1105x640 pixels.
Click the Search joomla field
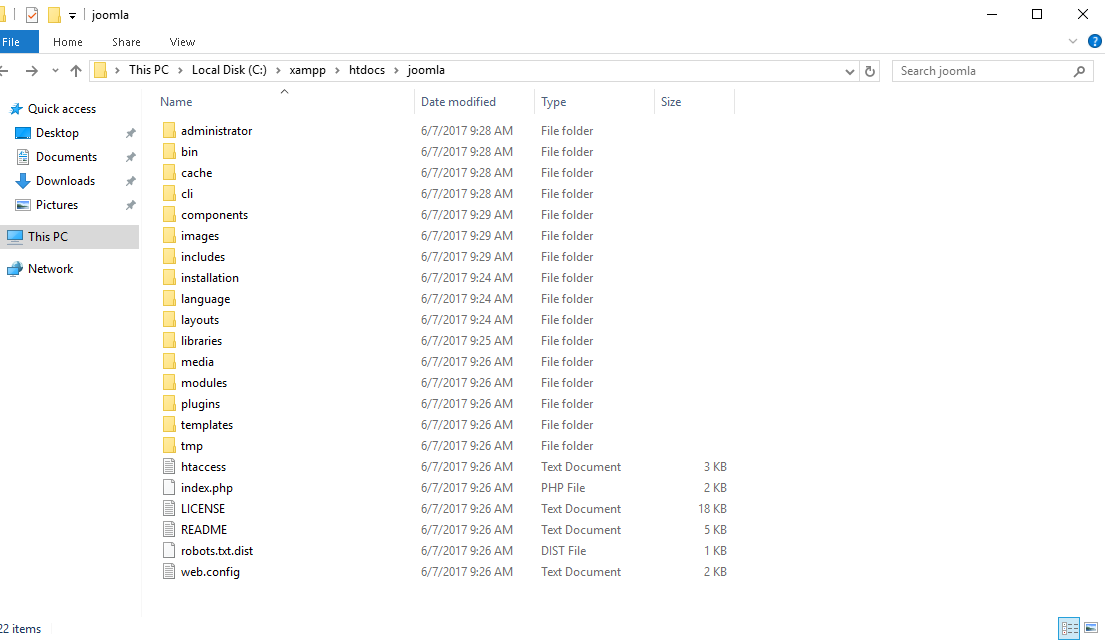[x=992, y=71]
